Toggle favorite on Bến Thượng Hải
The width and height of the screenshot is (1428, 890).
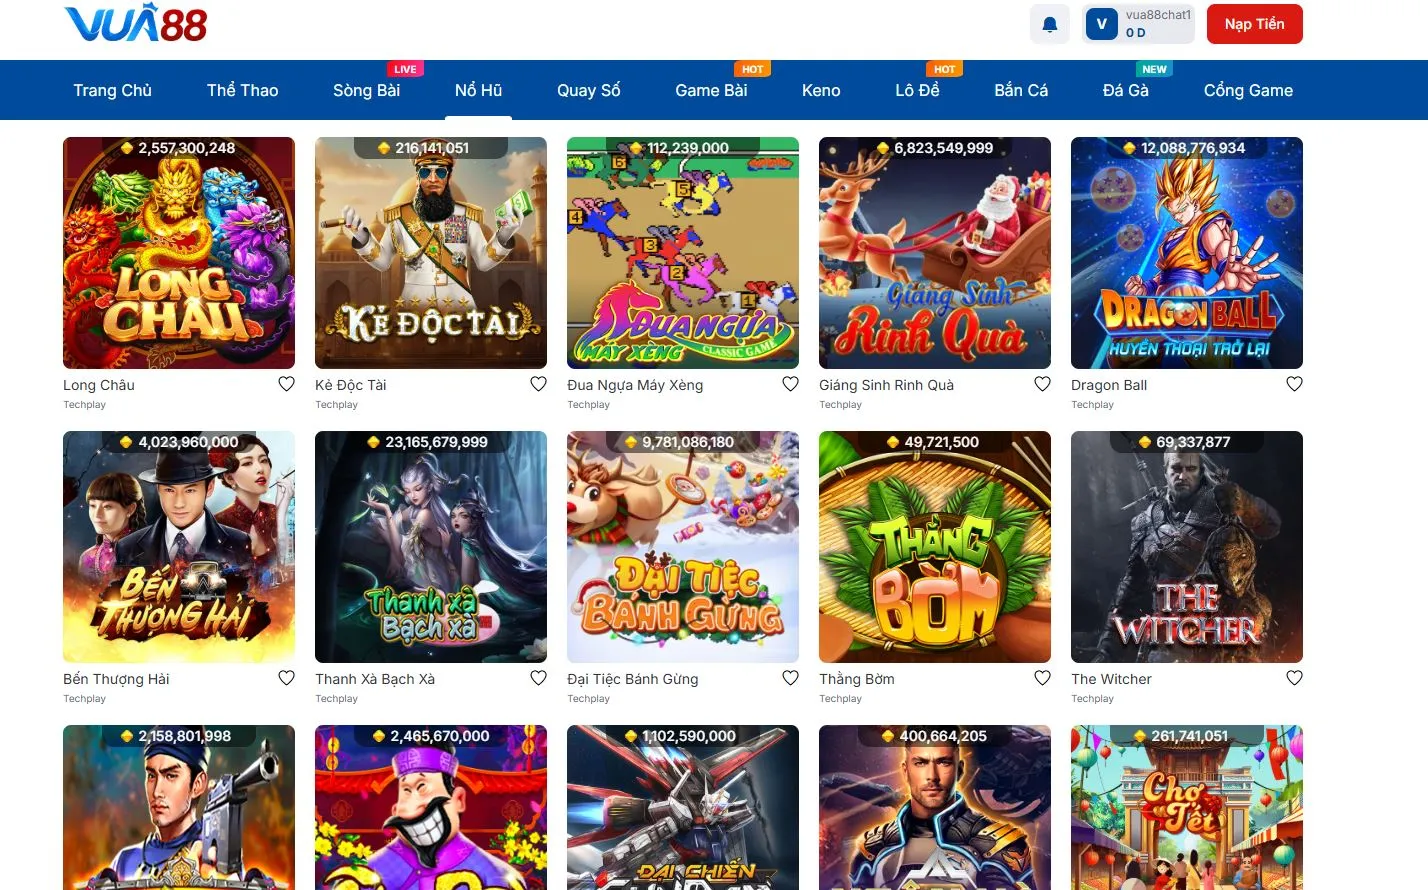pyautogui.click(x=287, y=677)
